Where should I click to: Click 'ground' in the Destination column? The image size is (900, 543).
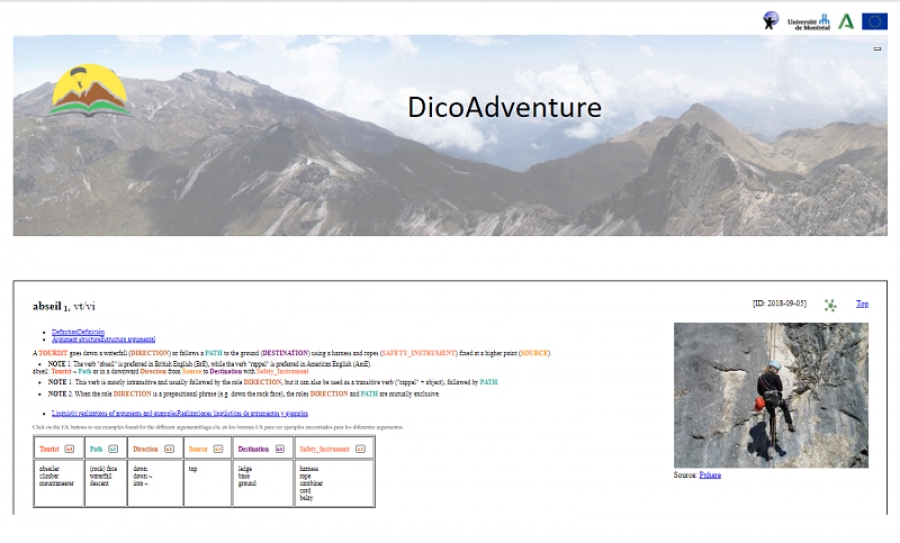[247, 483]
